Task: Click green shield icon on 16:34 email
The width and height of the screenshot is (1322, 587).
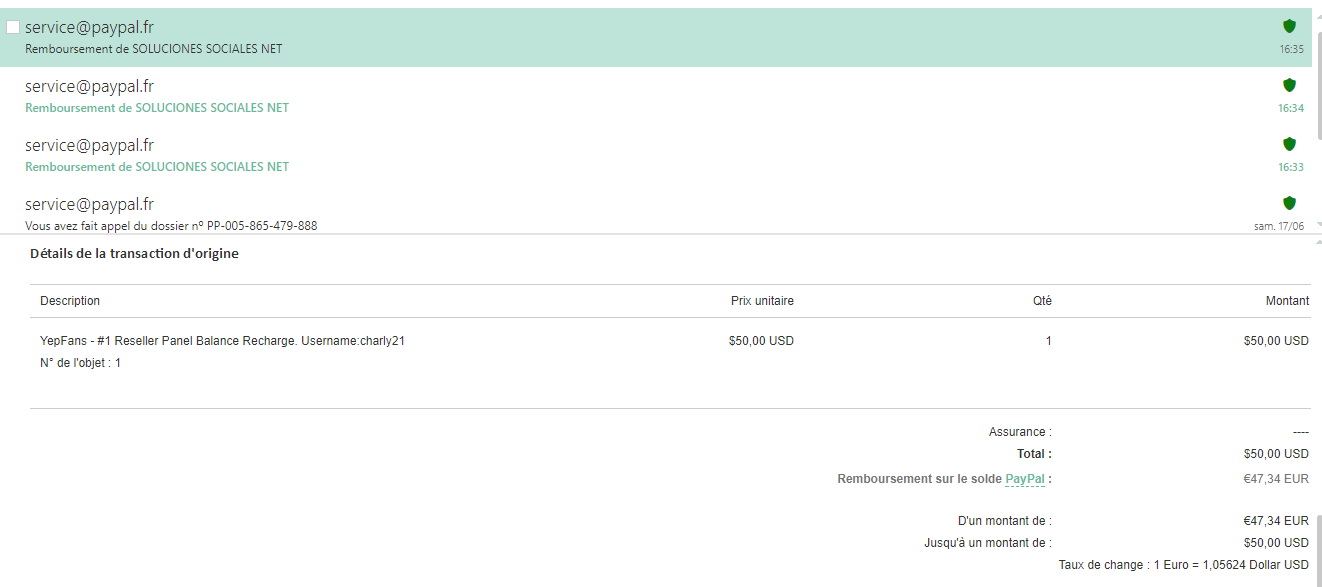Action: click(1289, 85)
